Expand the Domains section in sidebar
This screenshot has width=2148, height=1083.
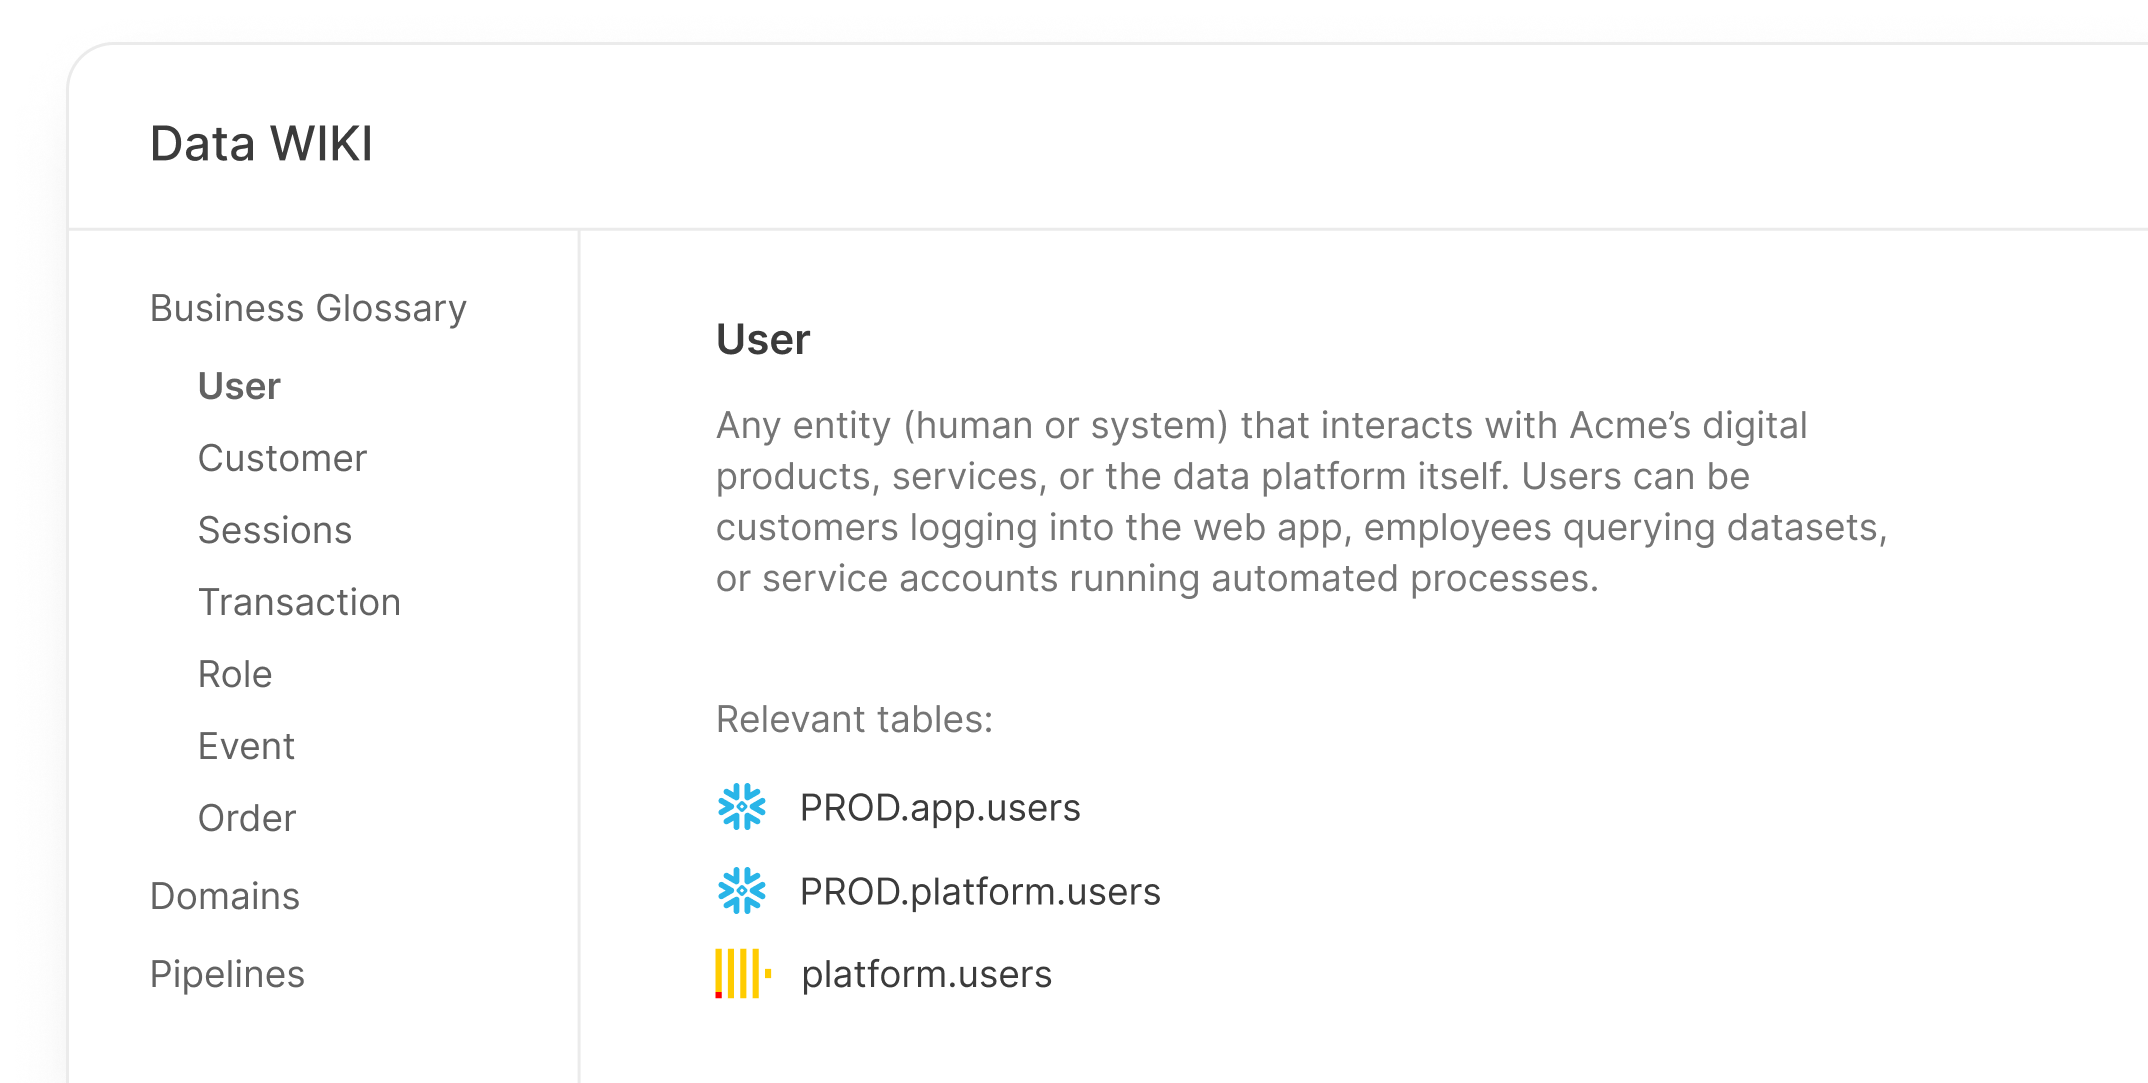coord(225,897)
